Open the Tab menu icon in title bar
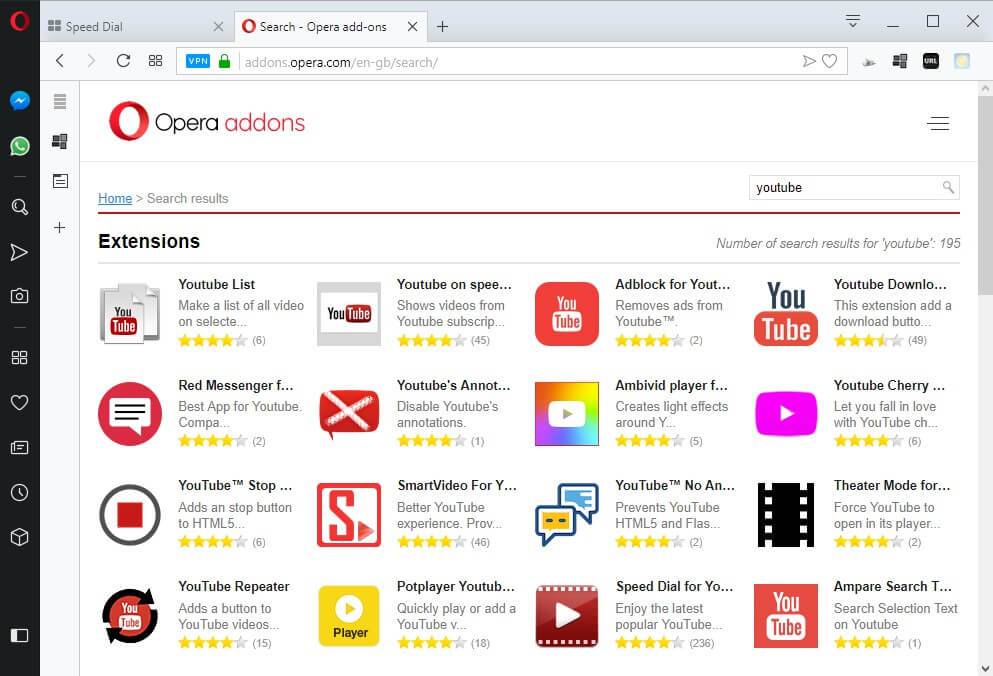Screen dimensions: 993x676 (853, 21)
